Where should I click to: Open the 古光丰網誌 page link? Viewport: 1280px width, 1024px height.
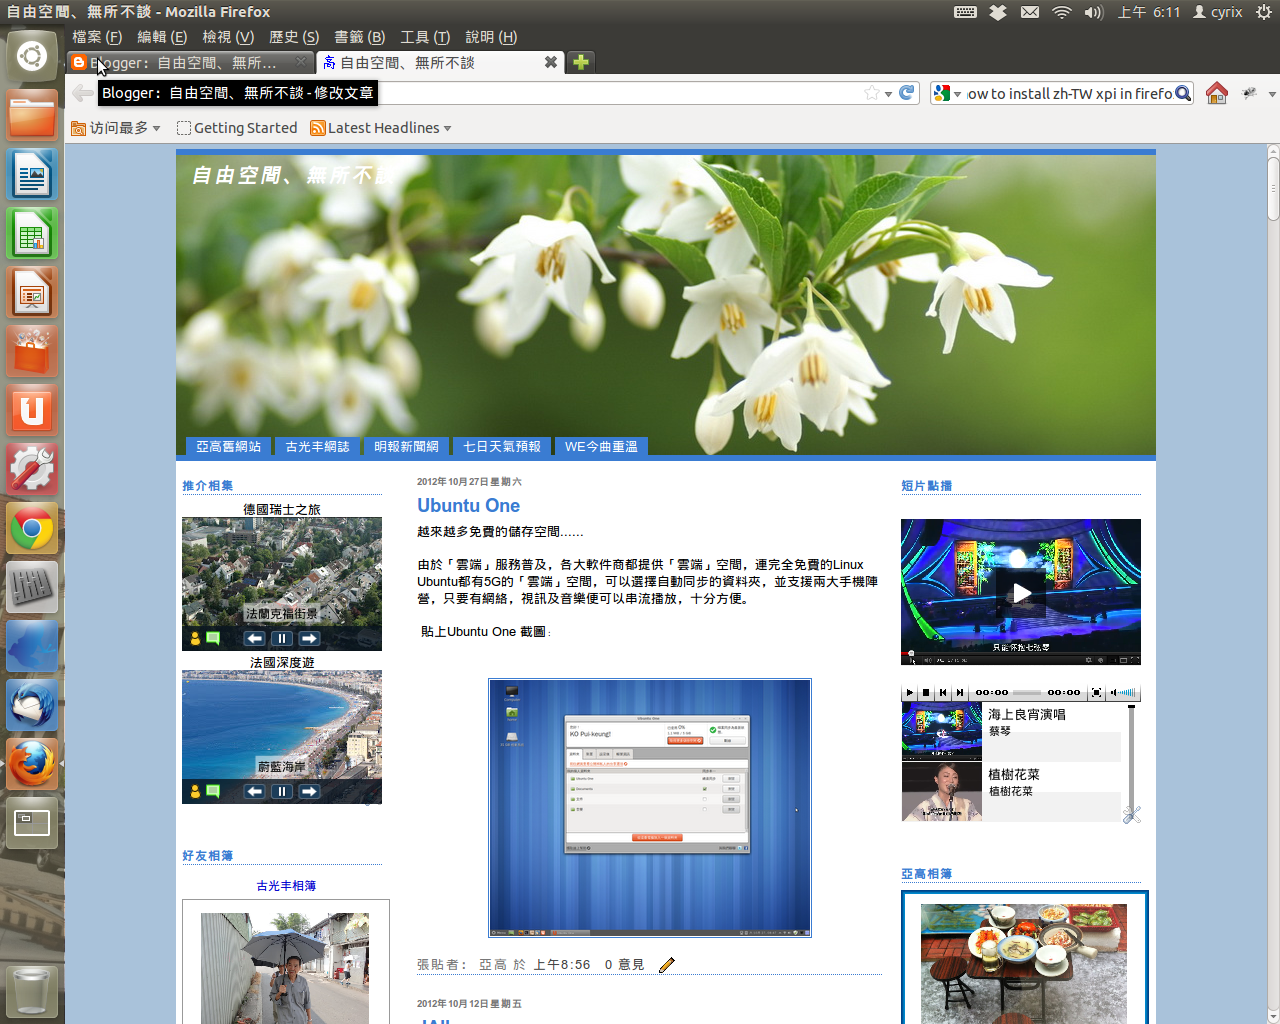pos(317,447)
